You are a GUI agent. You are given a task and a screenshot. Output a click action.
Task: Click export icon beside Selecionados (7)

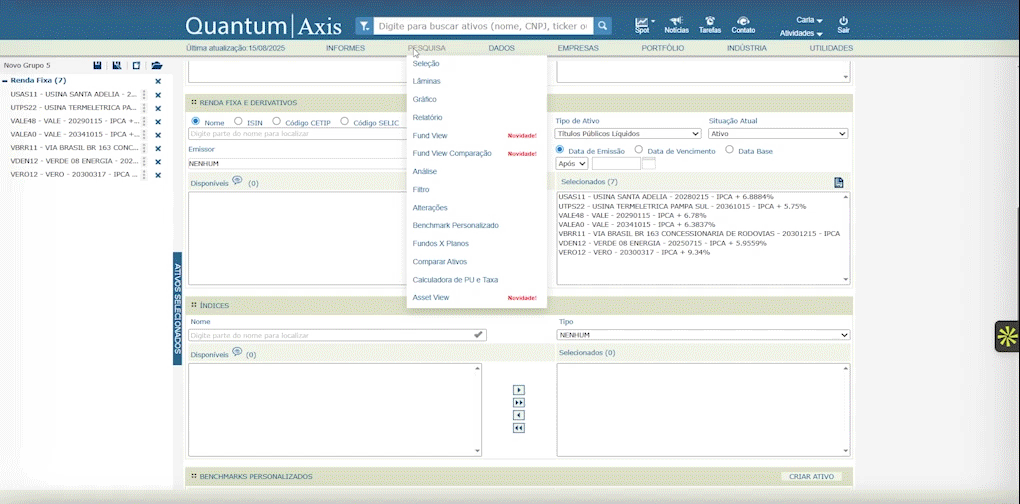click(839, 183)
